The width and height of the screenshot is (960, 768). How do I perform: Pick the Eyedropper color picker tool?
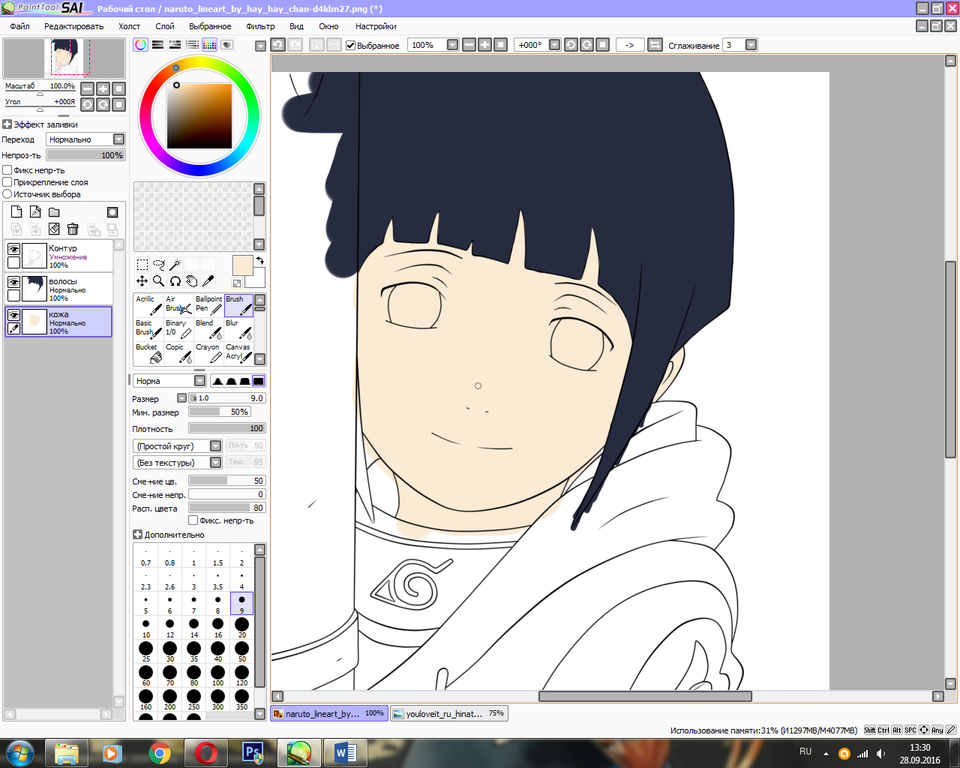tap(208, 281)
